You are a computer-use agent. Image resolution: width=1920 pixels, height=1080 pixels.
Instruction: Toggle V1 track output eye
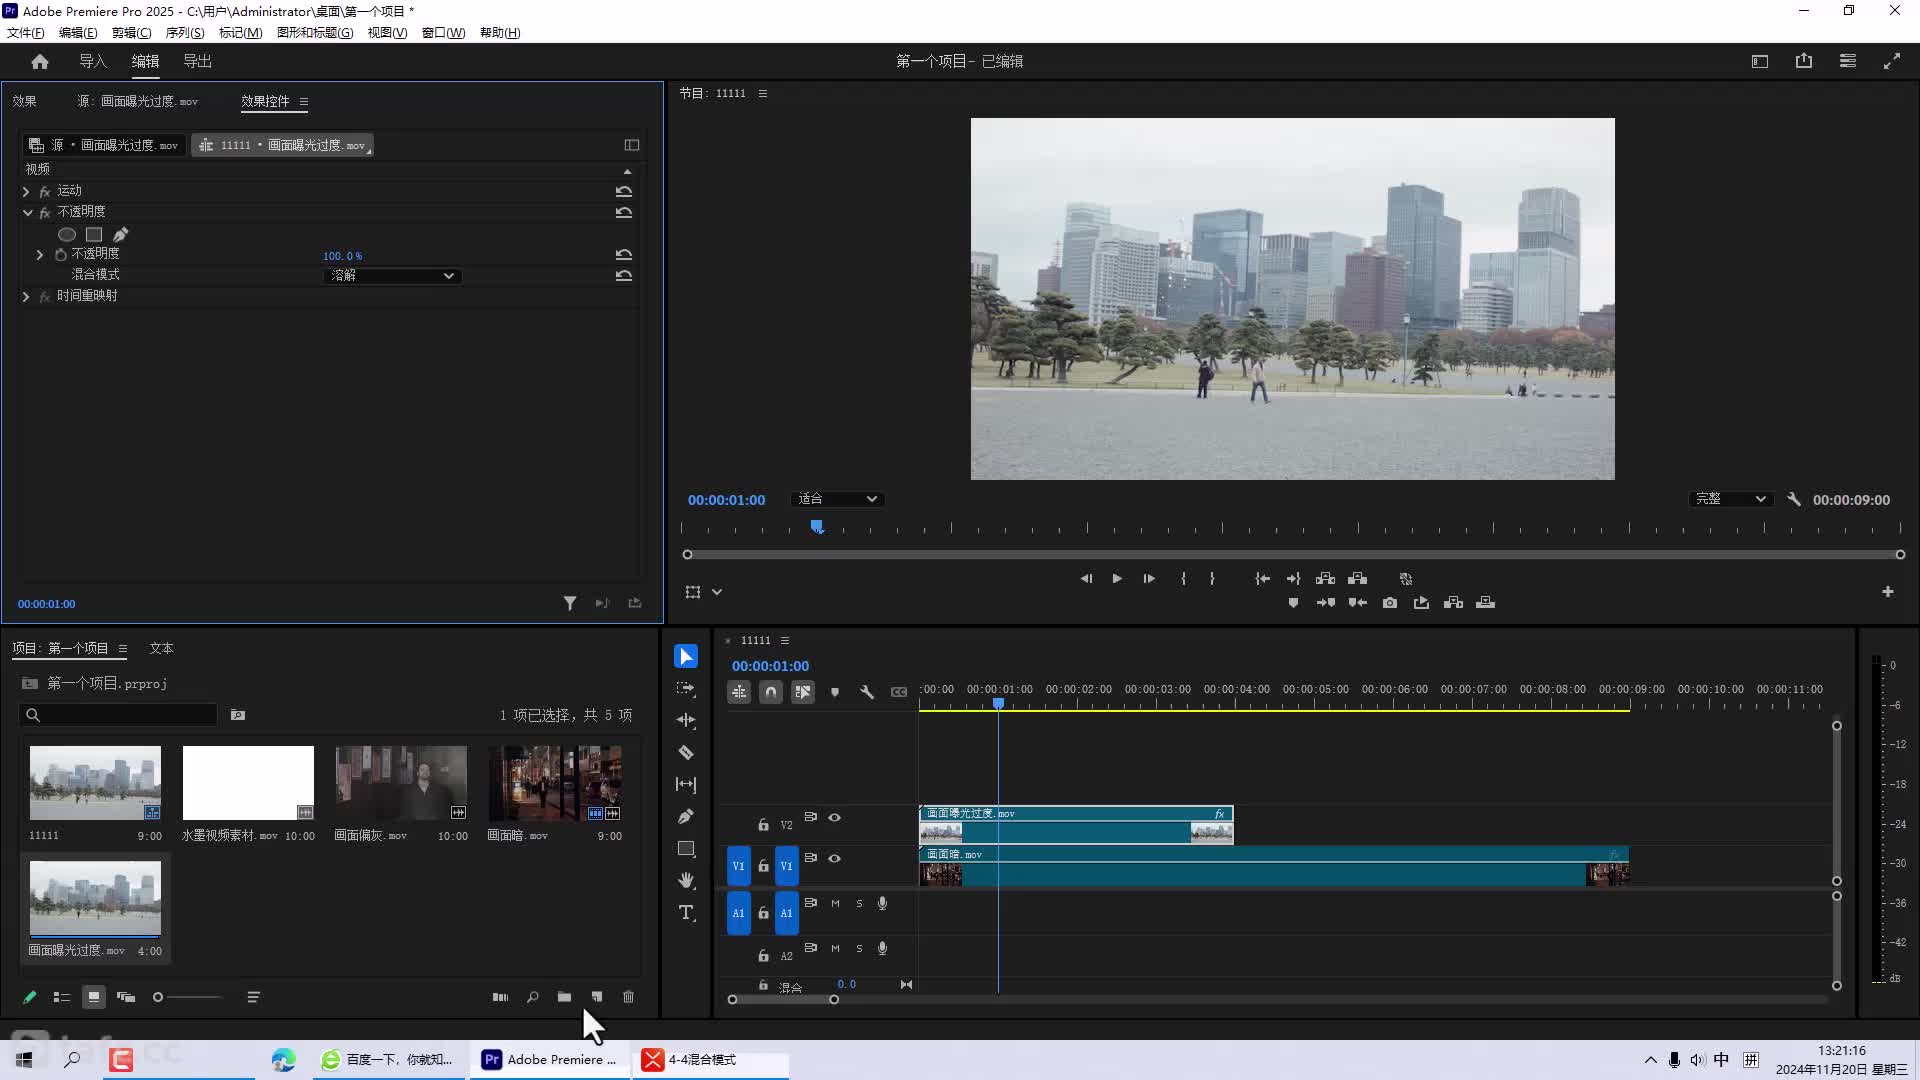click(x=835, y=858)
